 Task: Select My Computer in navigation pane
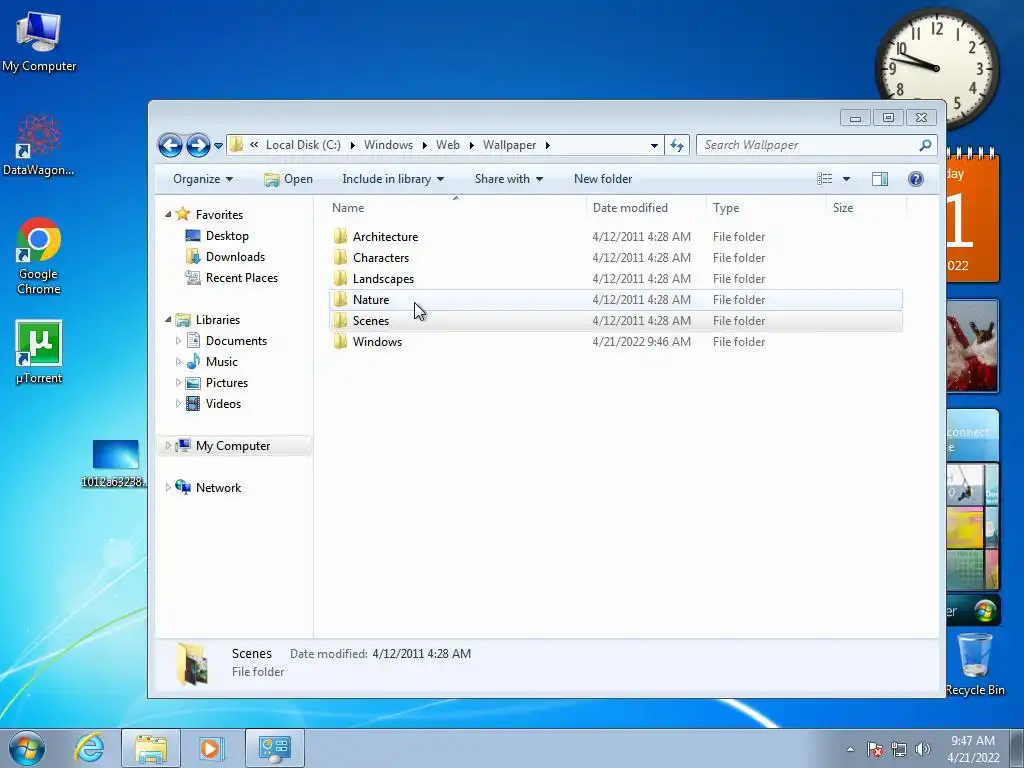[232, 445]
